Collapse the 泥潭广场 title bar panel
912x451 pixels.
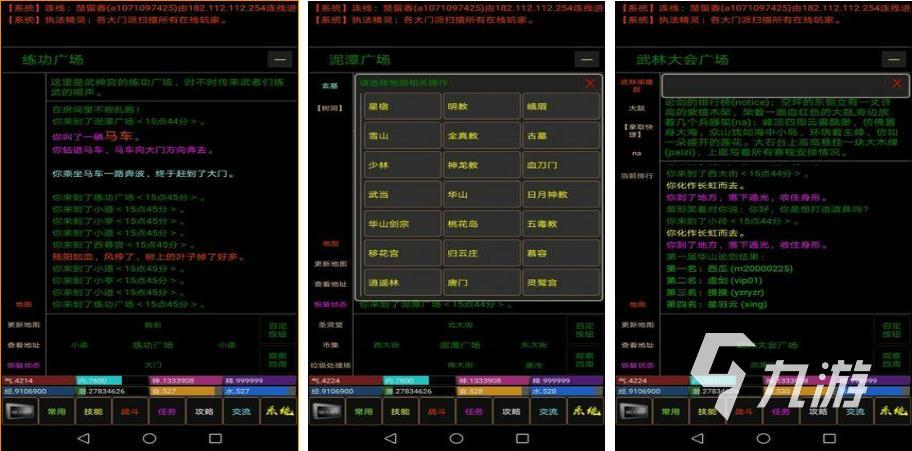pyautogui.click(x=588, y=60)
